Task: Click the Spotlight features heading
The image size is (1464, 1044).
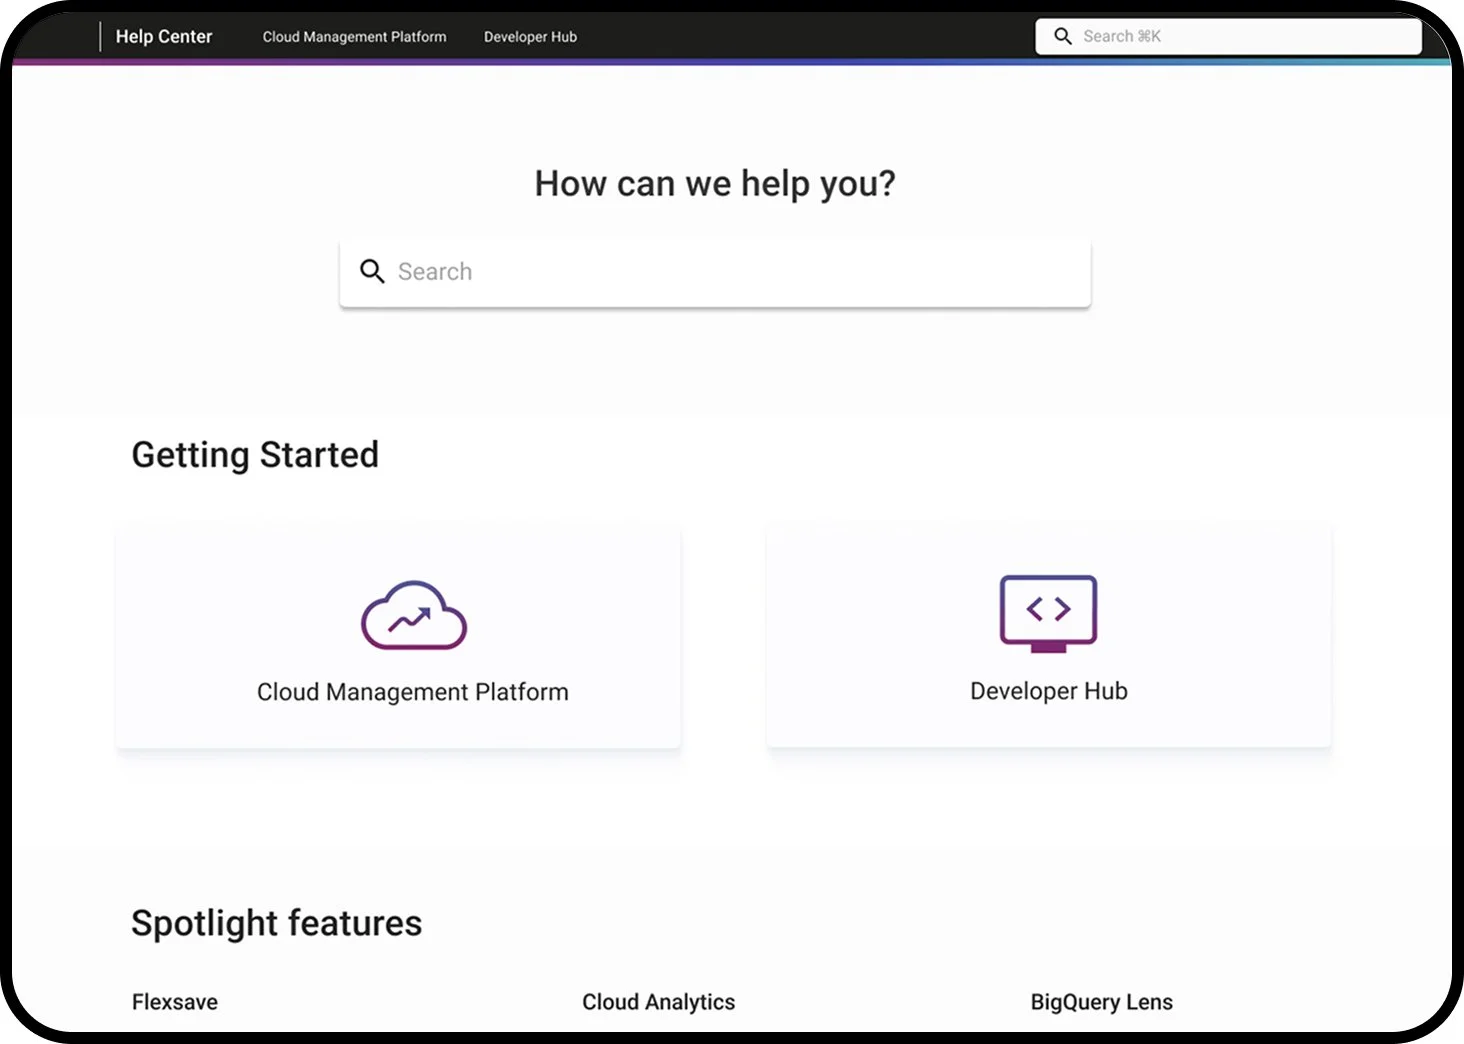Action: click(x=277, y=923)
